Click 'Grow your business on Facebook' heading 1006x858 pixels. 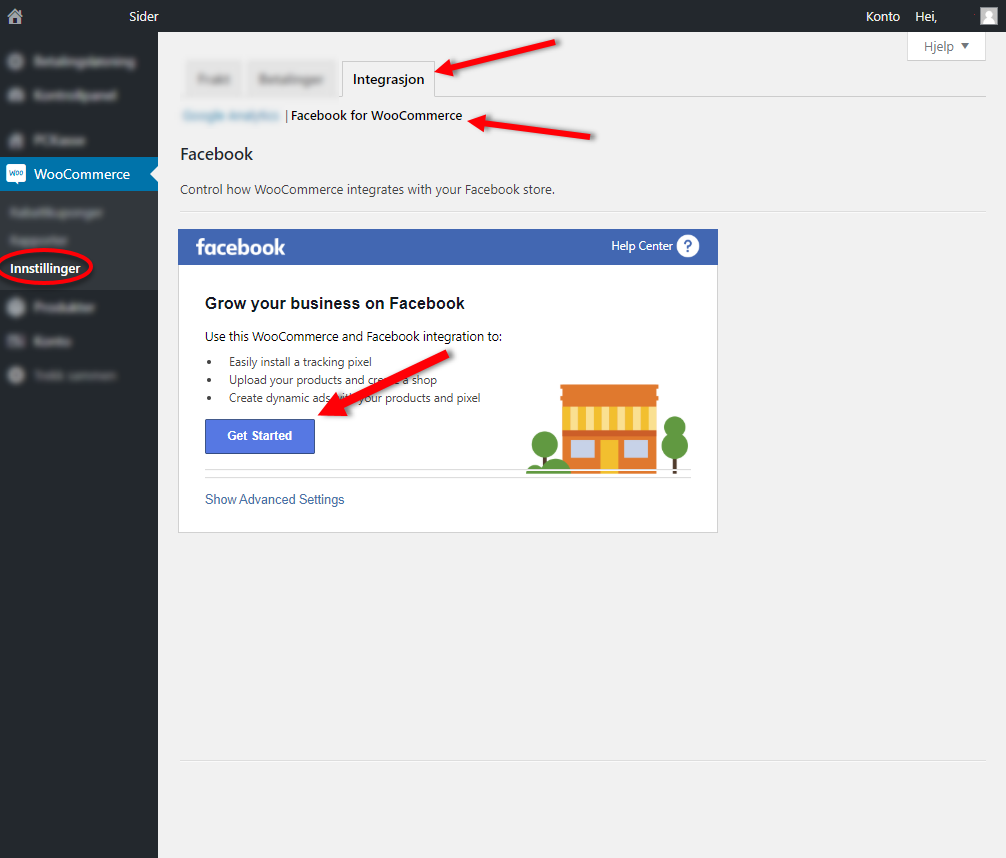(334, 304)
